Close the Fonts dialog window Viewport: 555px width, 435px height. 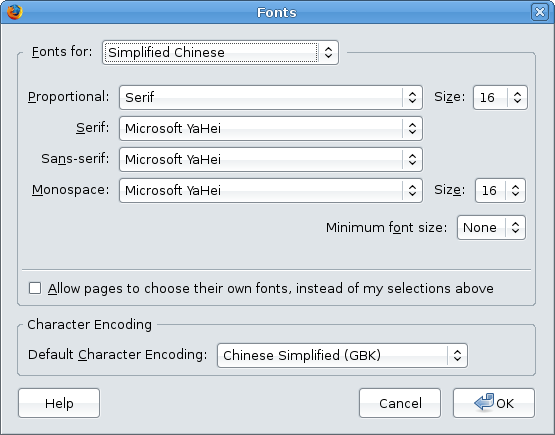539,12
